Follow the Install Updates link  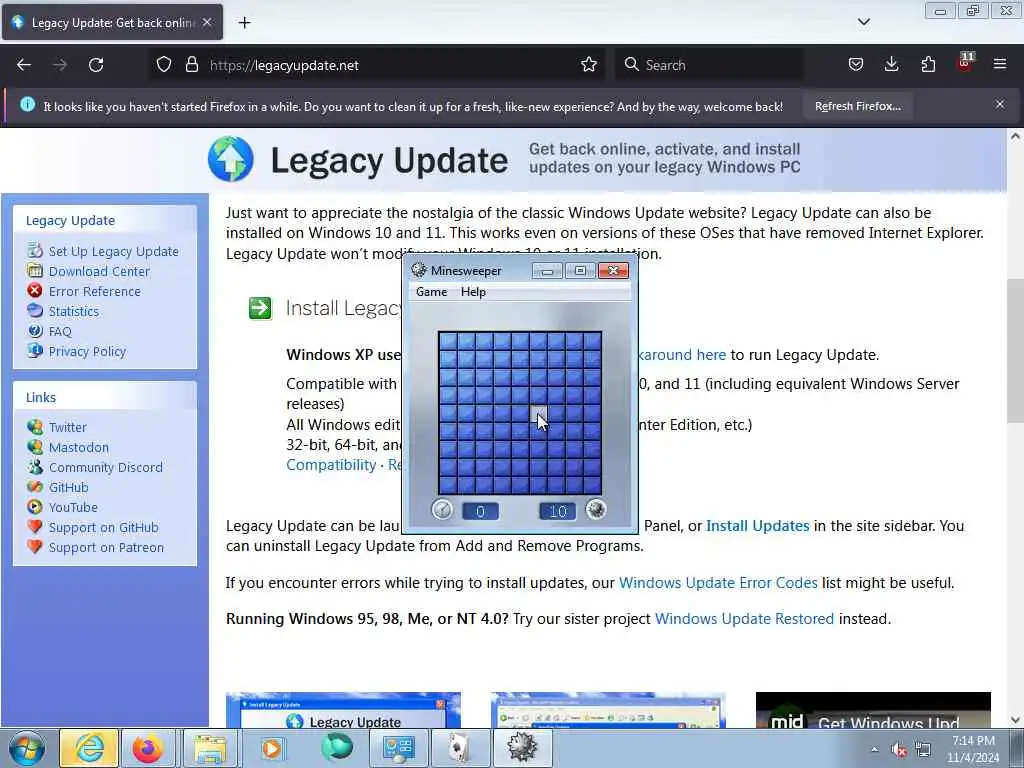(758, 526)
